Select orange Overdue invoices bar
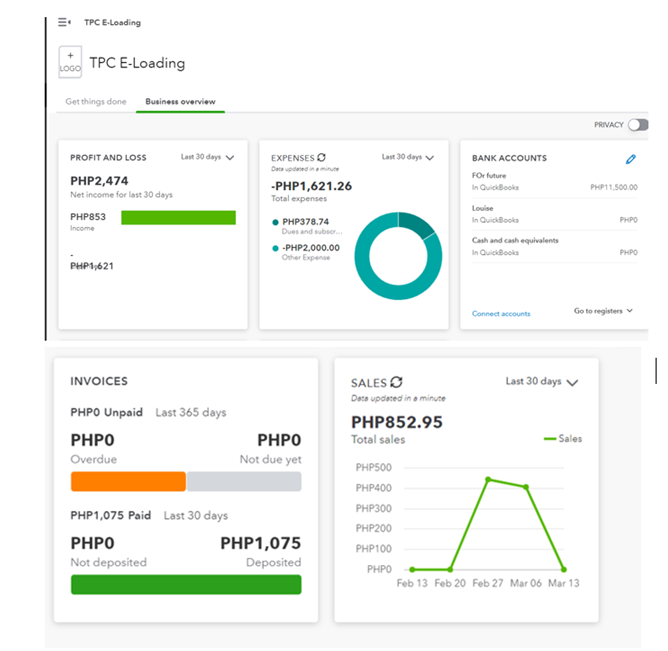The height and width of the screenshot is (651, 668). tap(128, 481)
